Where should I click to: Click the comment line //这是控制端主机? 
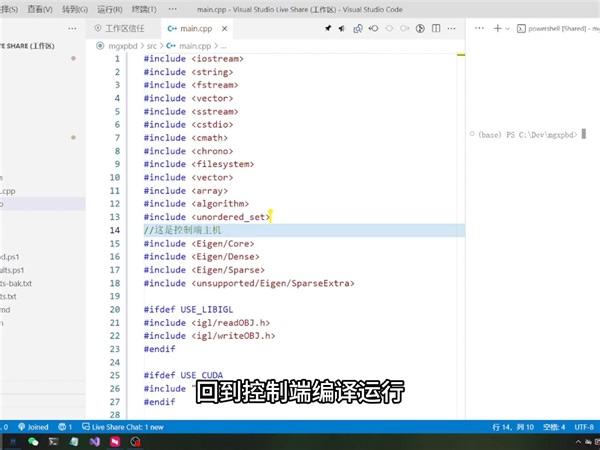click(x=183, y=230)
